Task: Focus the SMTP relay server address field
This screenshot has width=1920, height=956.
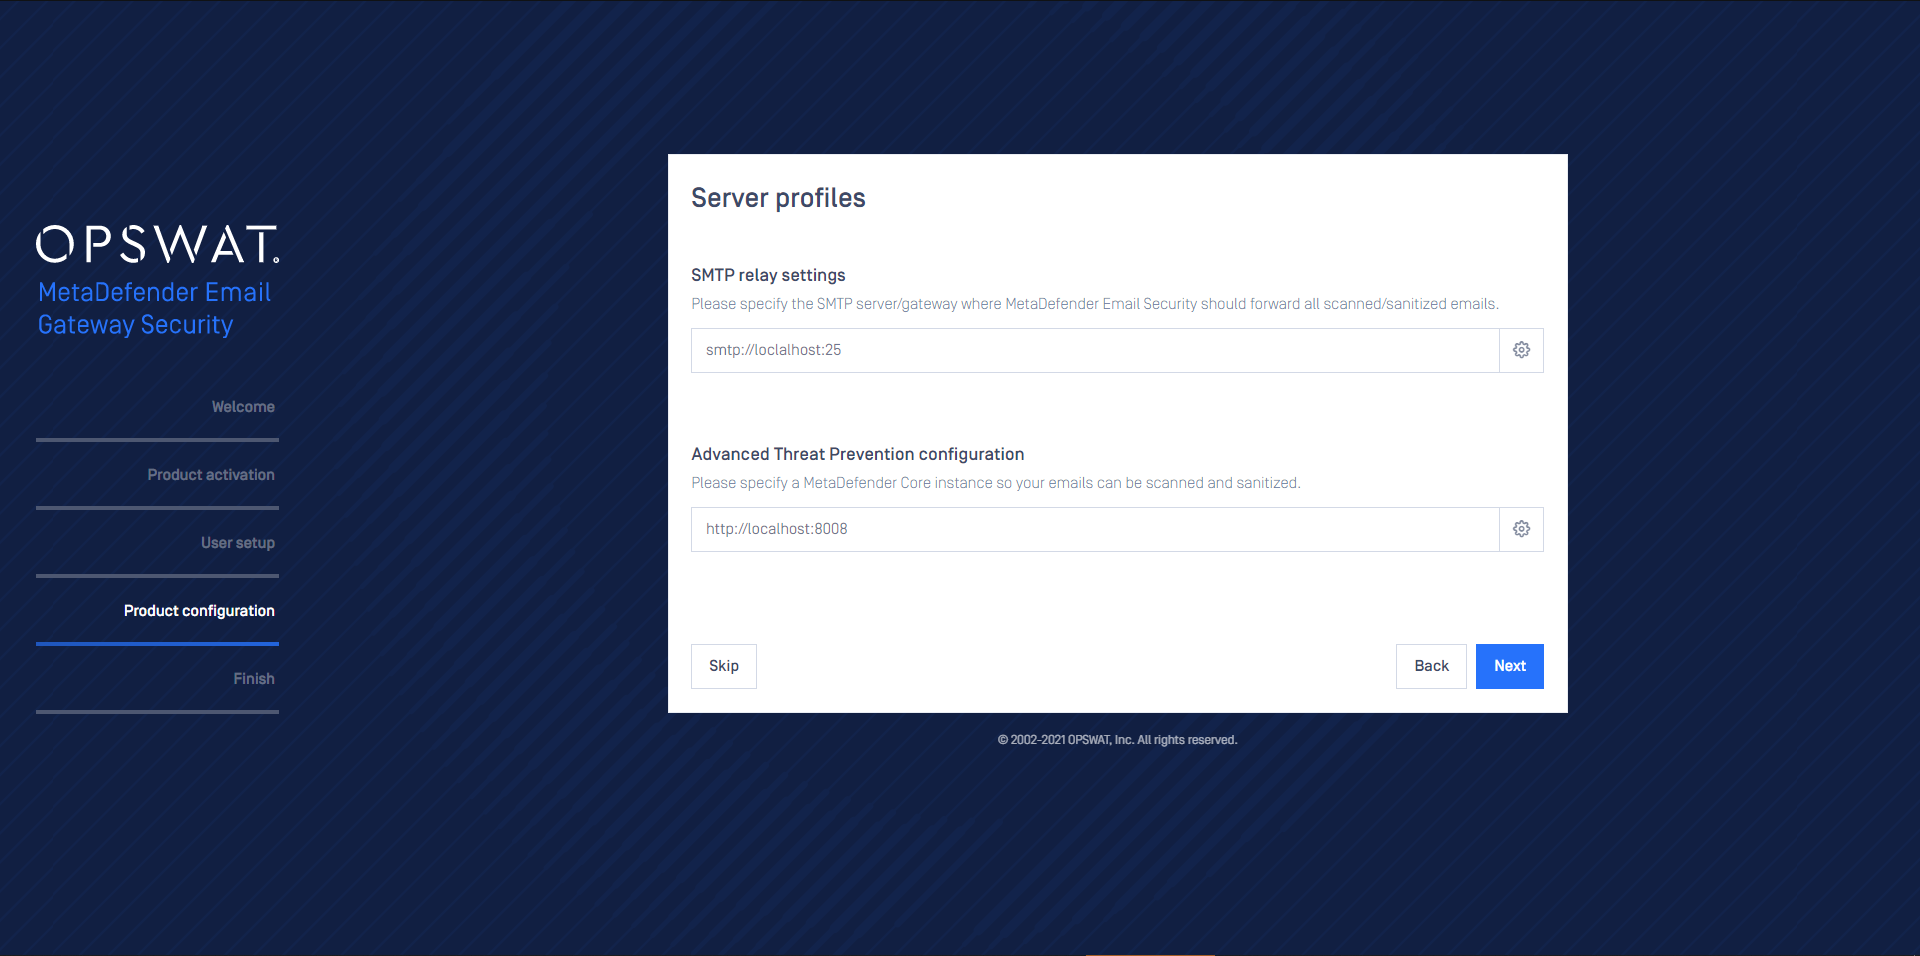Action: [1095, 350]
